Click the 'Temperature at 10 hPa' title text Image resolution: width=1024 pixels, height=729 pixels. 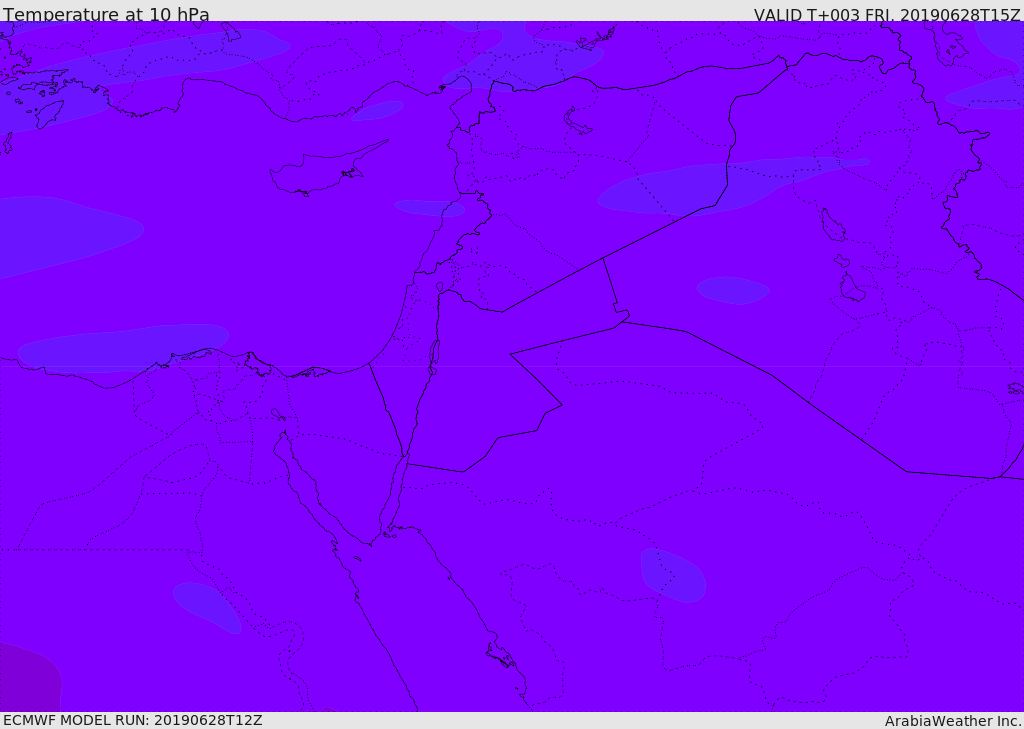pos(106,14)
